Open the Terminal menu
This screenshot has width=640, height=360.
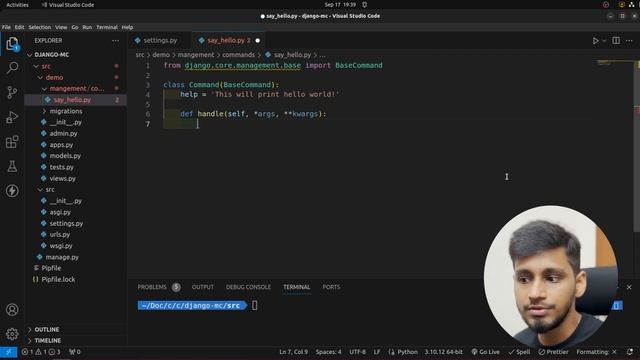coord(107,27)
